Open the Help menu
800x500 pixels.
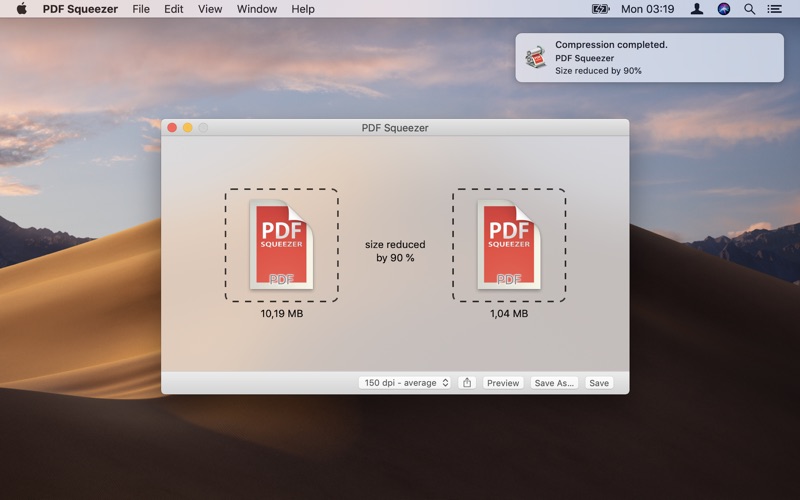point(303,9)
